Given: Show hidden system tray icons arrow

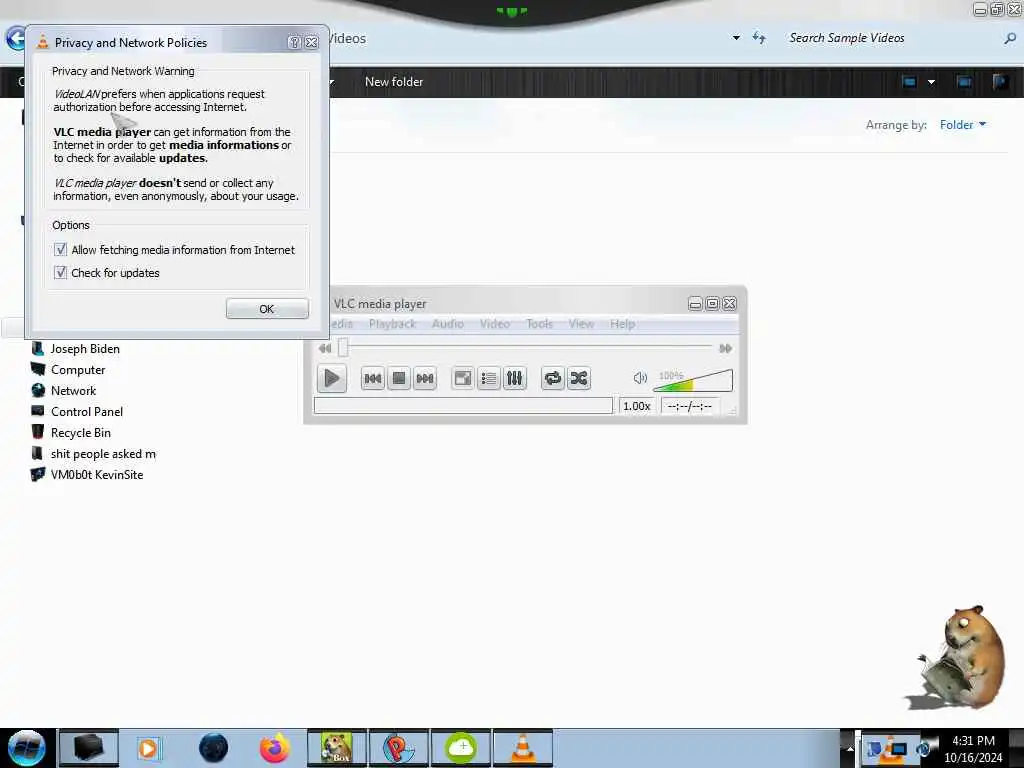Looking at the screenshot, I should pos(850,748).
